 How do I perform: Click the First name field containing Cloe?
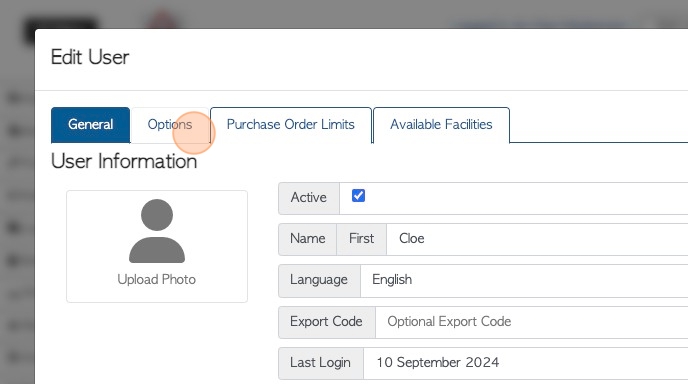537,239
